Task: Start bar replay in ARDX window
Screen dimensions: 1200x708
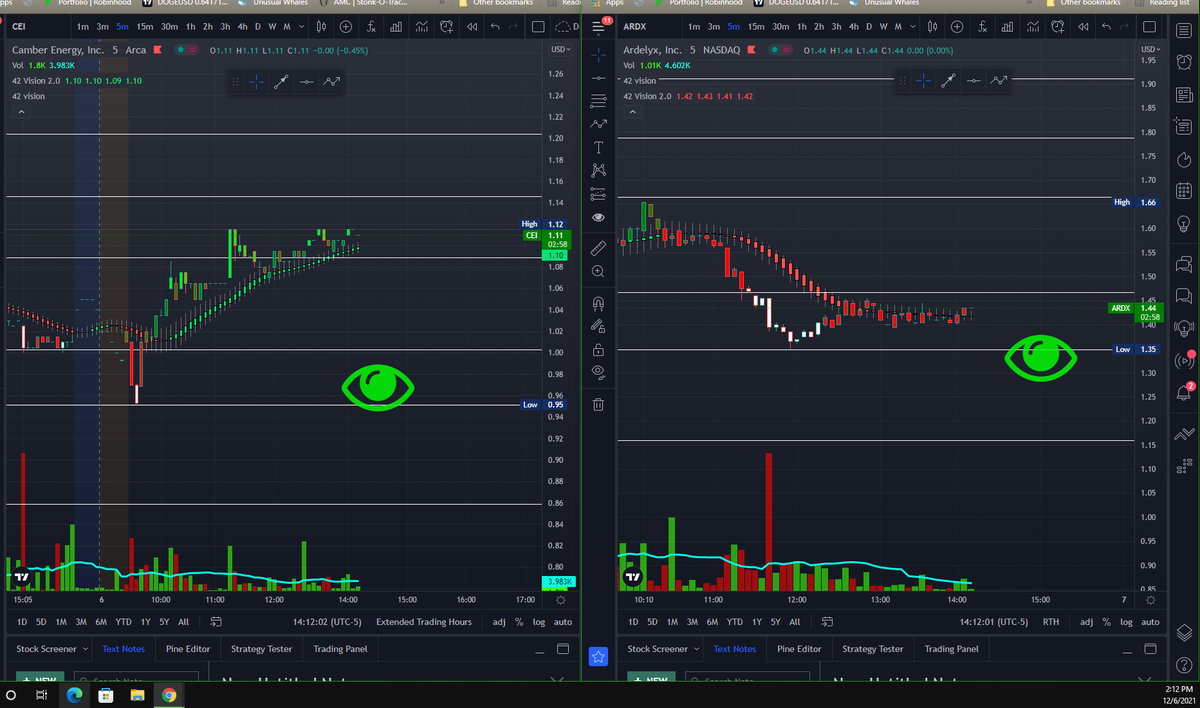Action: 1084,26
